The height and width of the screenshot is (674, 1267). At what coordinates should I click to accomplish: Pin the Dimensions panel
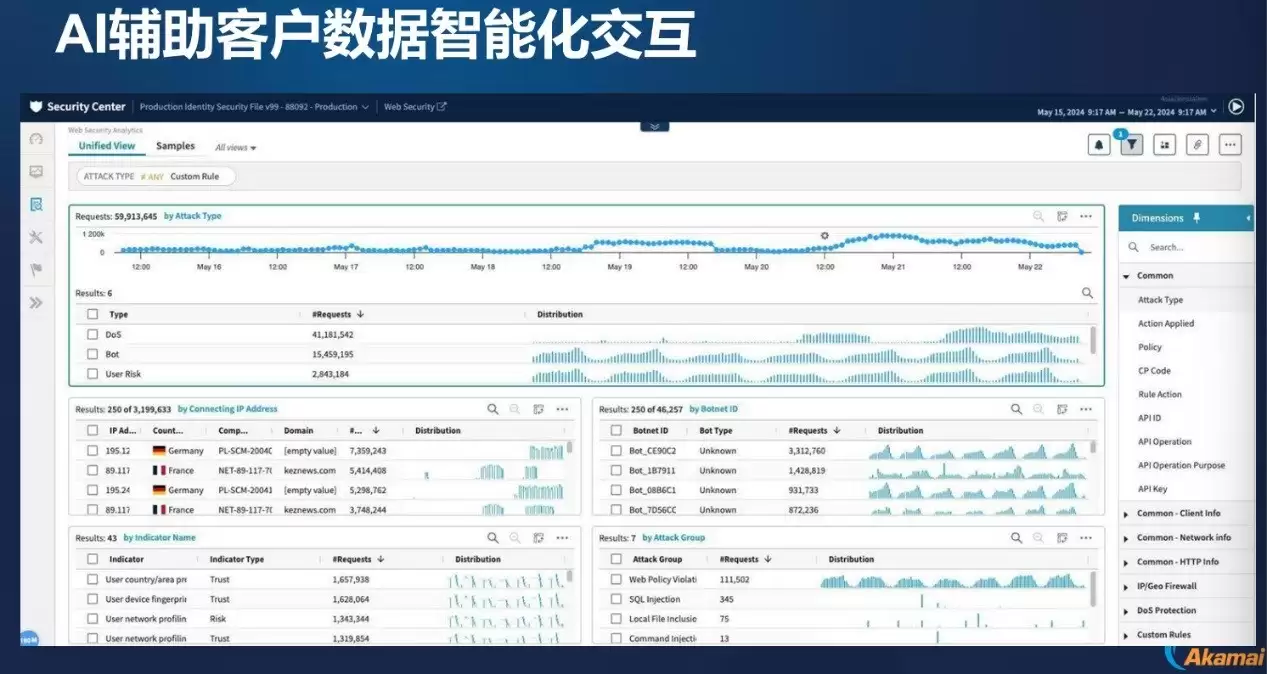coord(1197,218)
